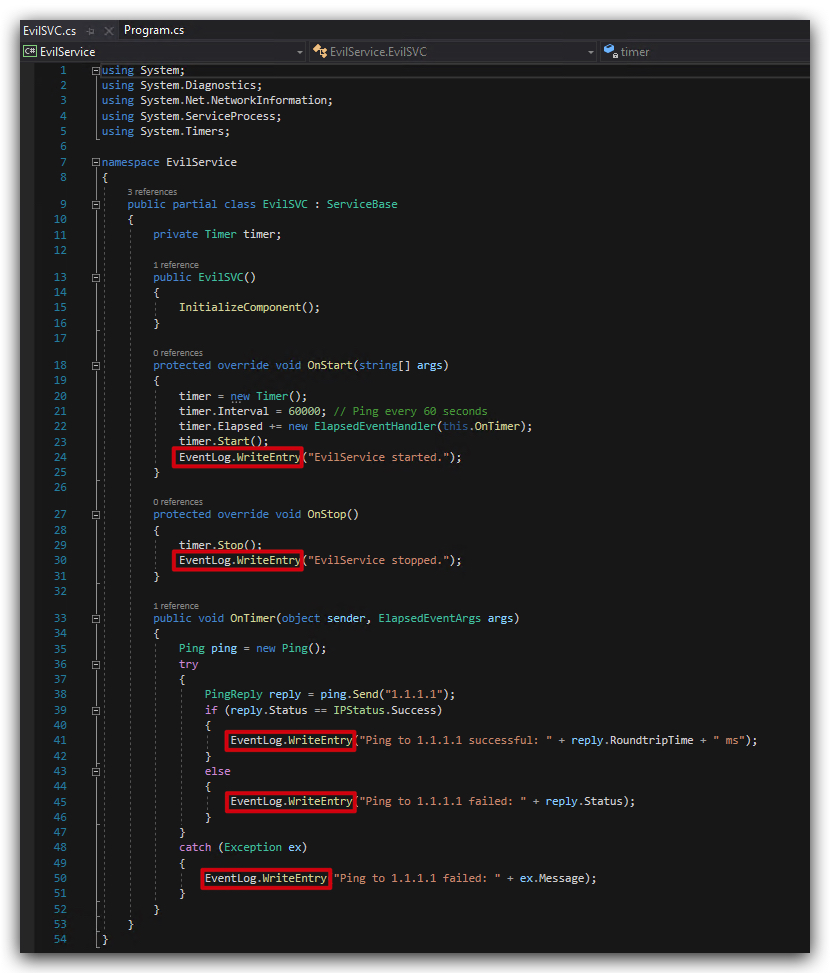This screenshot has width=830, height=973.
Task: Click the field icon beside timer
Action: pyautogui.click(x=610, y=52)
